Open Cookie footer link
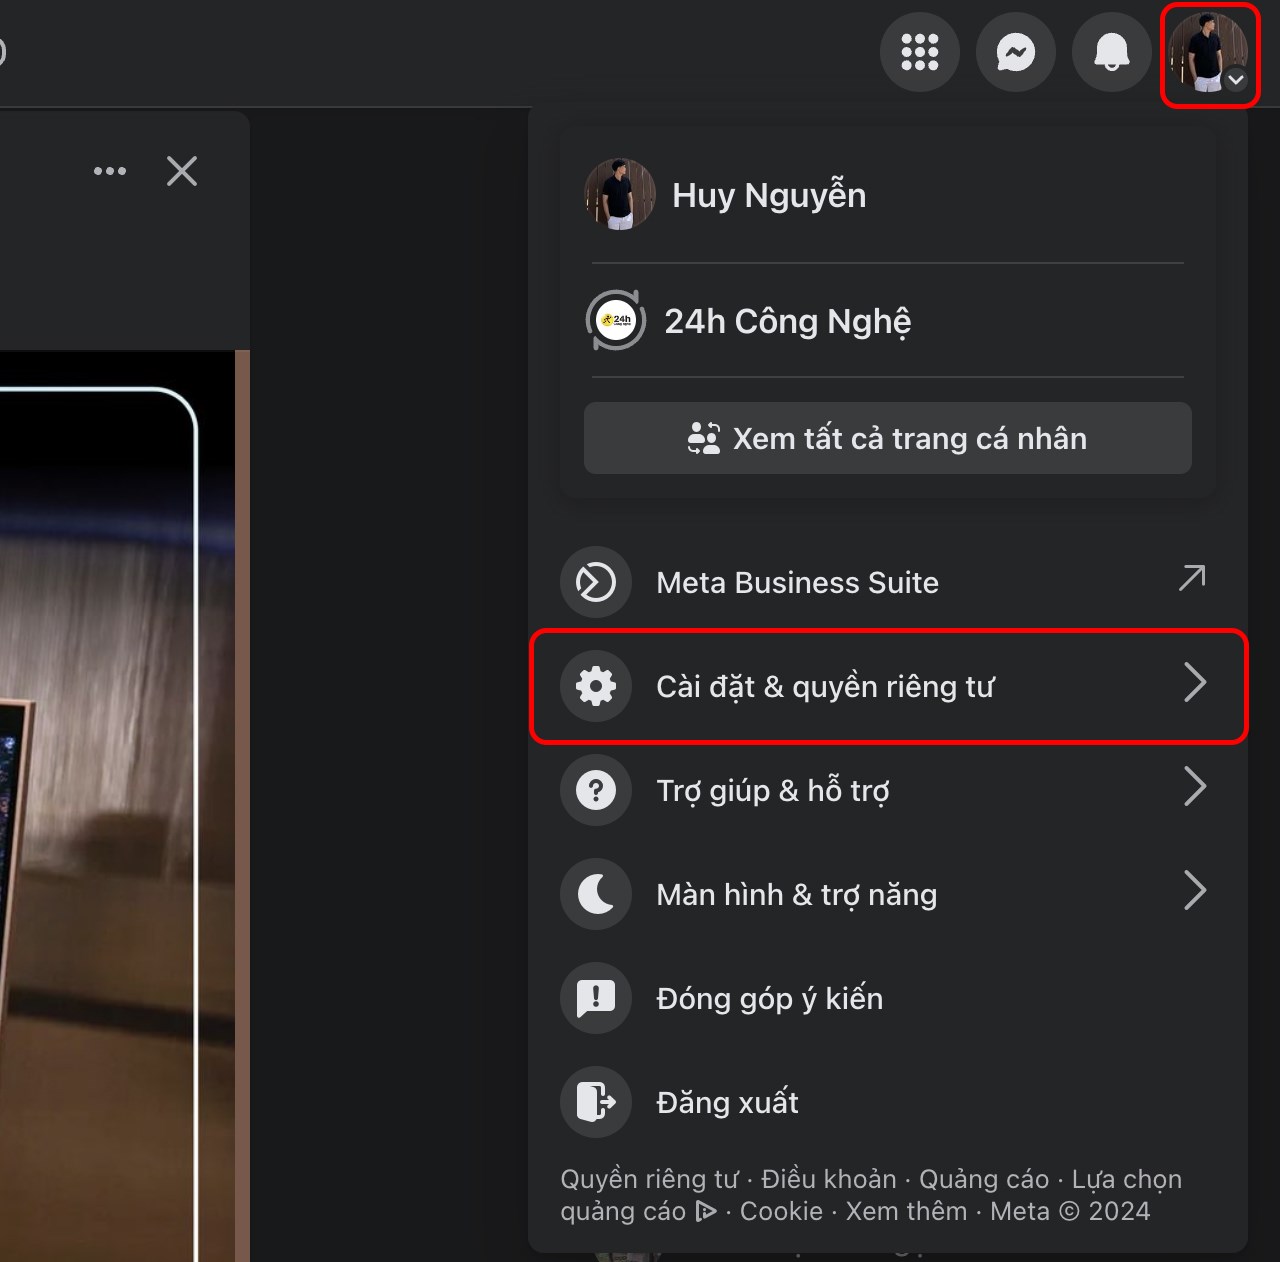Viewport: 1280px width, 1262px height. [781, 1211]
